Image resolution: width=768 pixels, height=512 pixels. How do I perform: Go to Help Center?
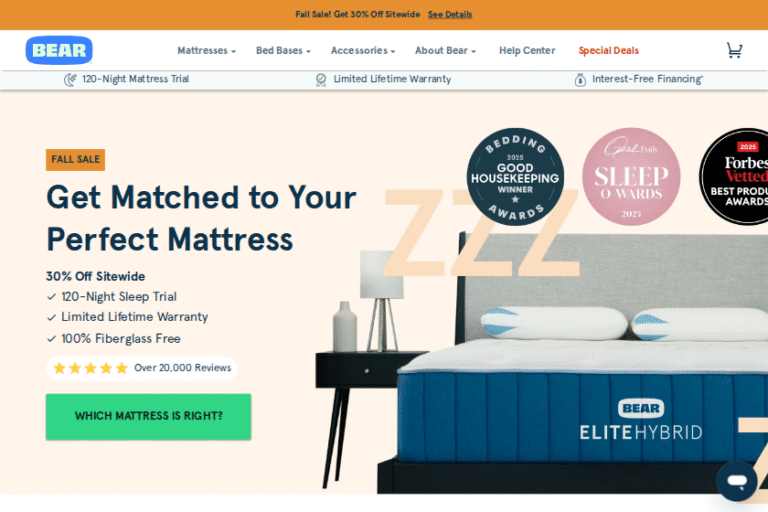pos(527,50)
